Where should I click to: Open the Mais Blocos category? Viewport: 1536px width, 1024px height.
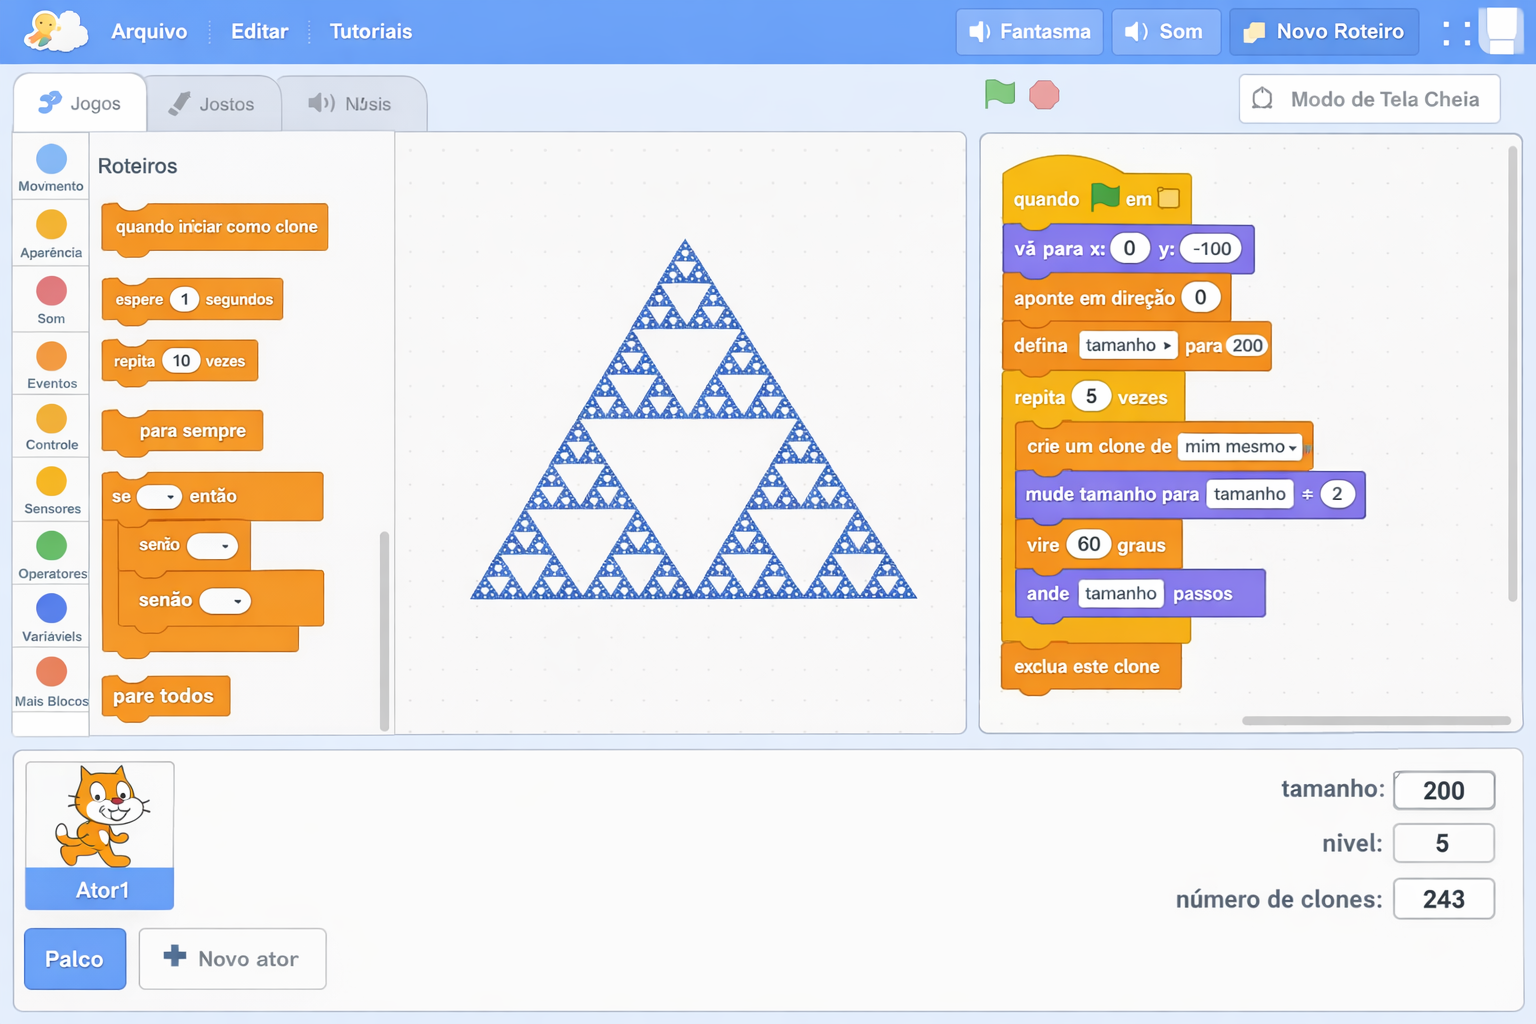50,681
